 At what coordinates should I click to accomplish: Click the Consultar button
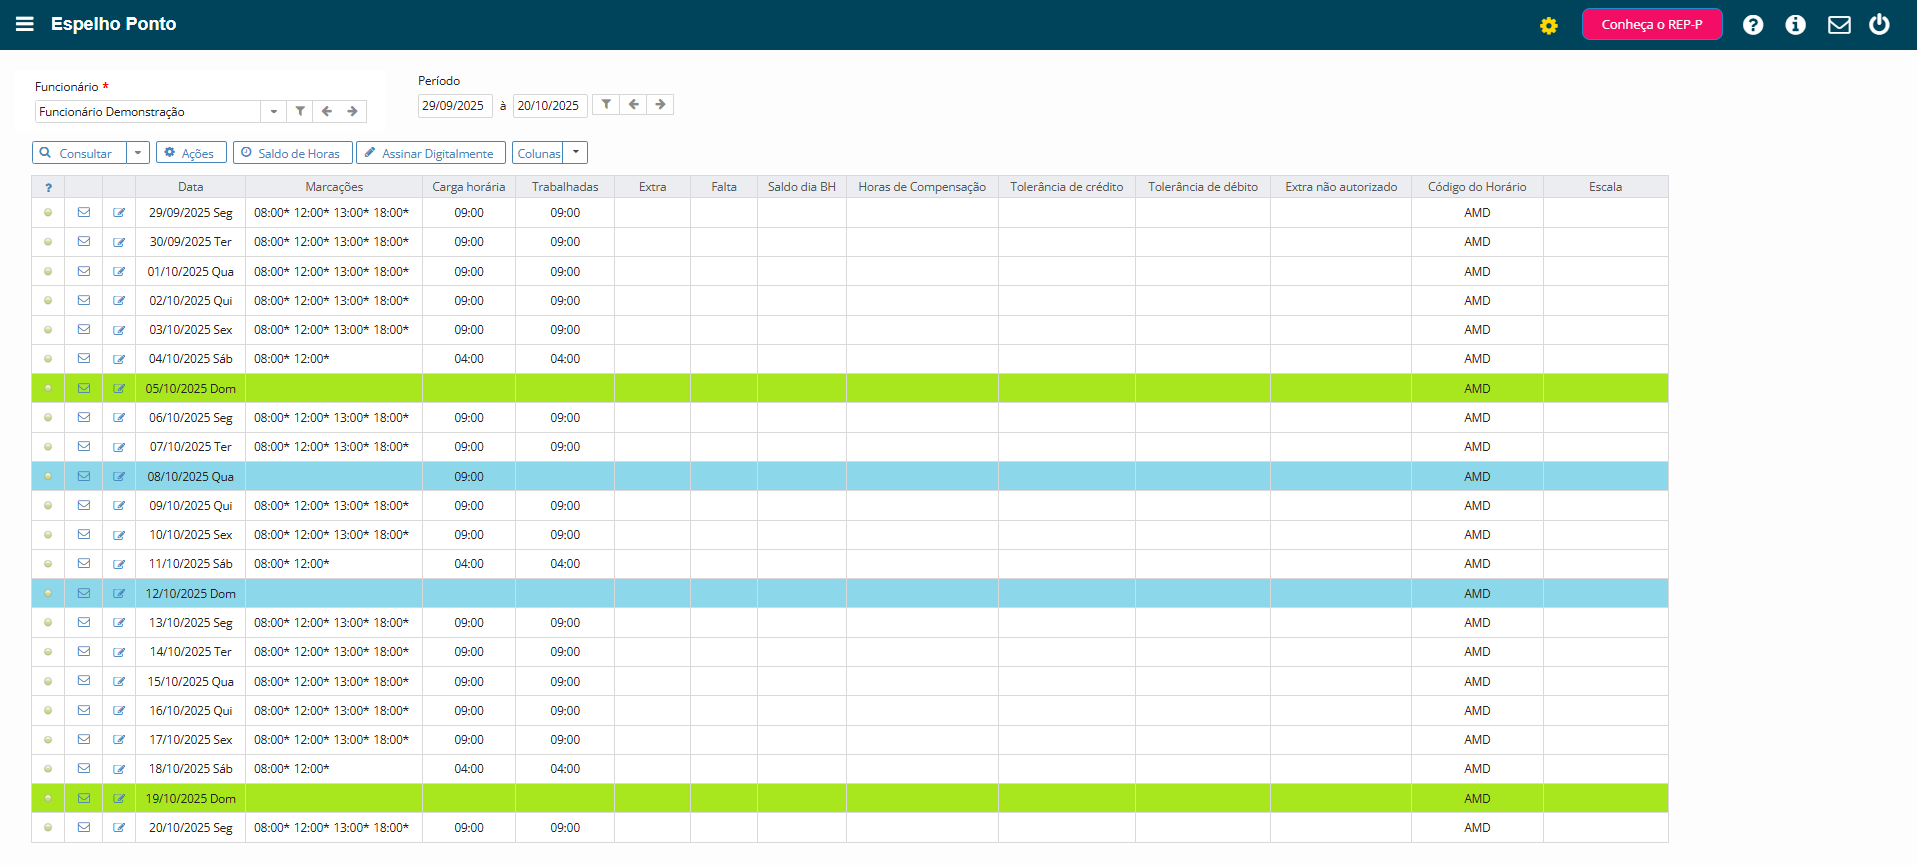coord(79,153)
